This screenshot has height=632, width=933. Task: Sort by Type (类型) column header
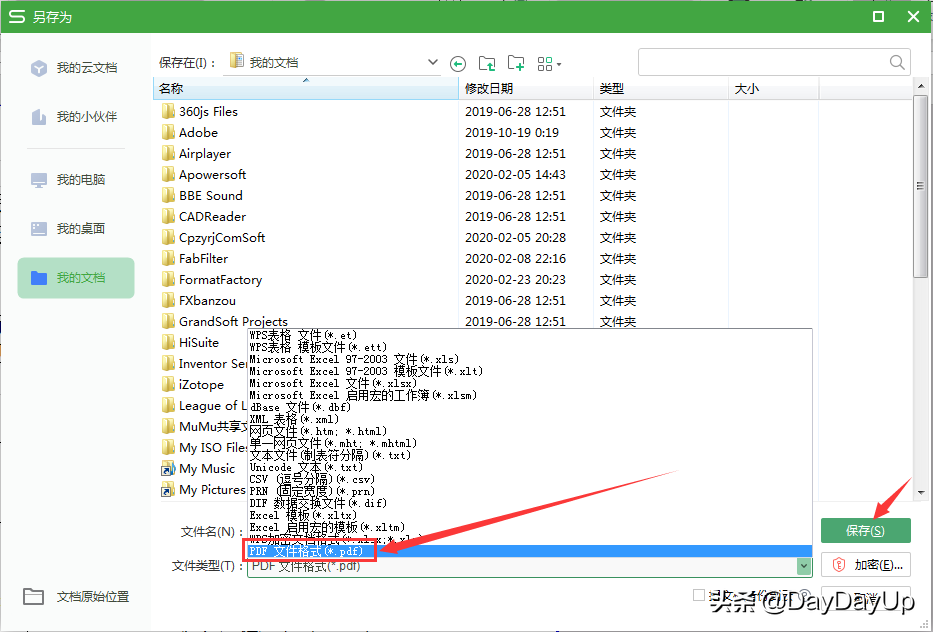661,89
